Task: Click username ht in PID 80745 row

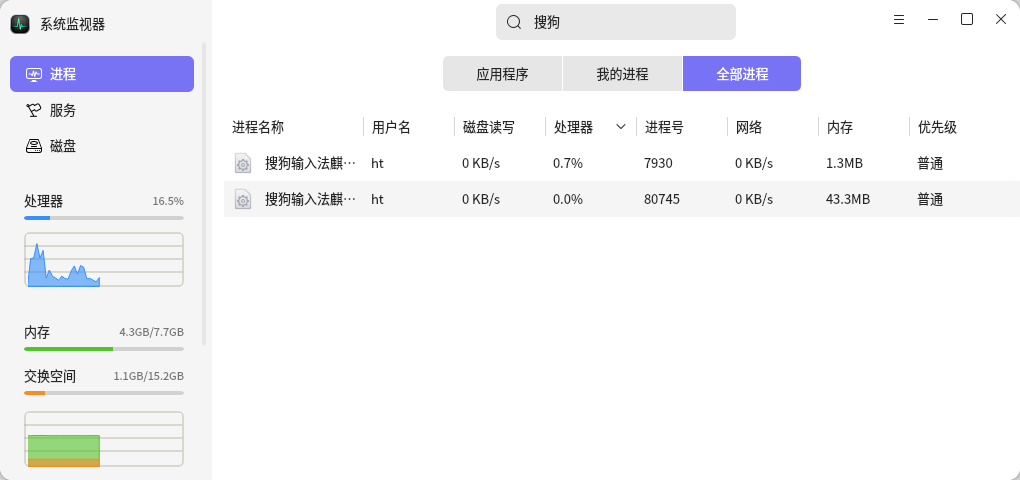Action: [377, 199]
